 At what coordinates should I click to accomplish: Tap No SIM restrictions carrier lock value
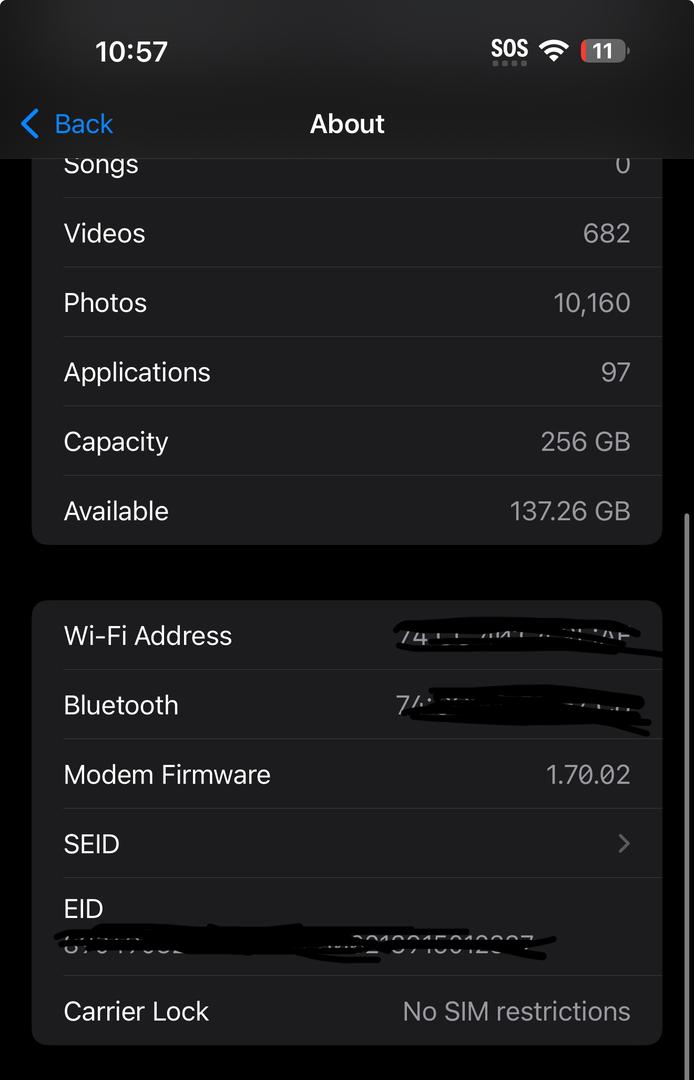pos(516,1011)
